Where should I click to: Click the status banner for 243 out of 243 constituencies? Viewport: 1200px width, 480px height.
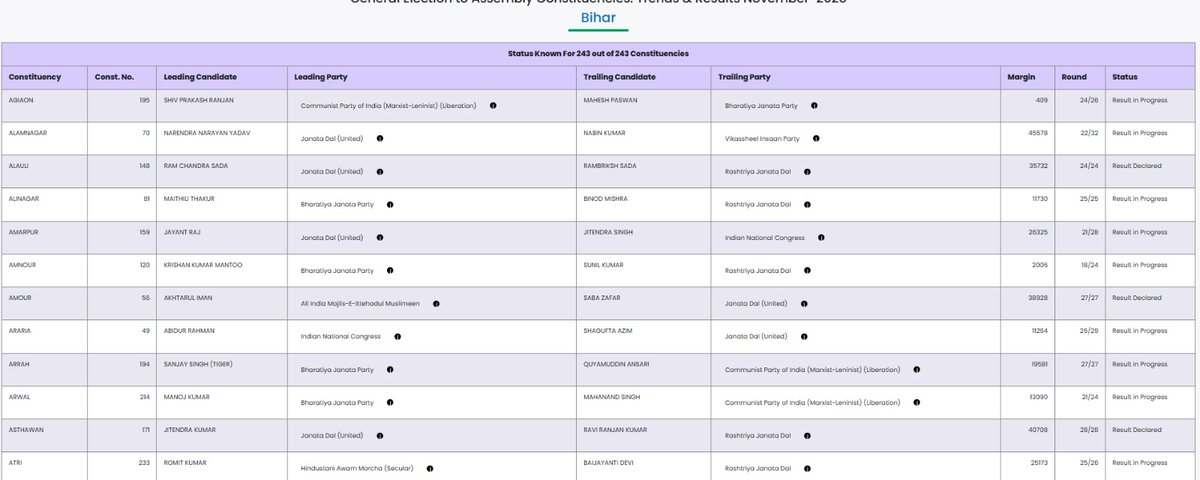click(599, 53)
